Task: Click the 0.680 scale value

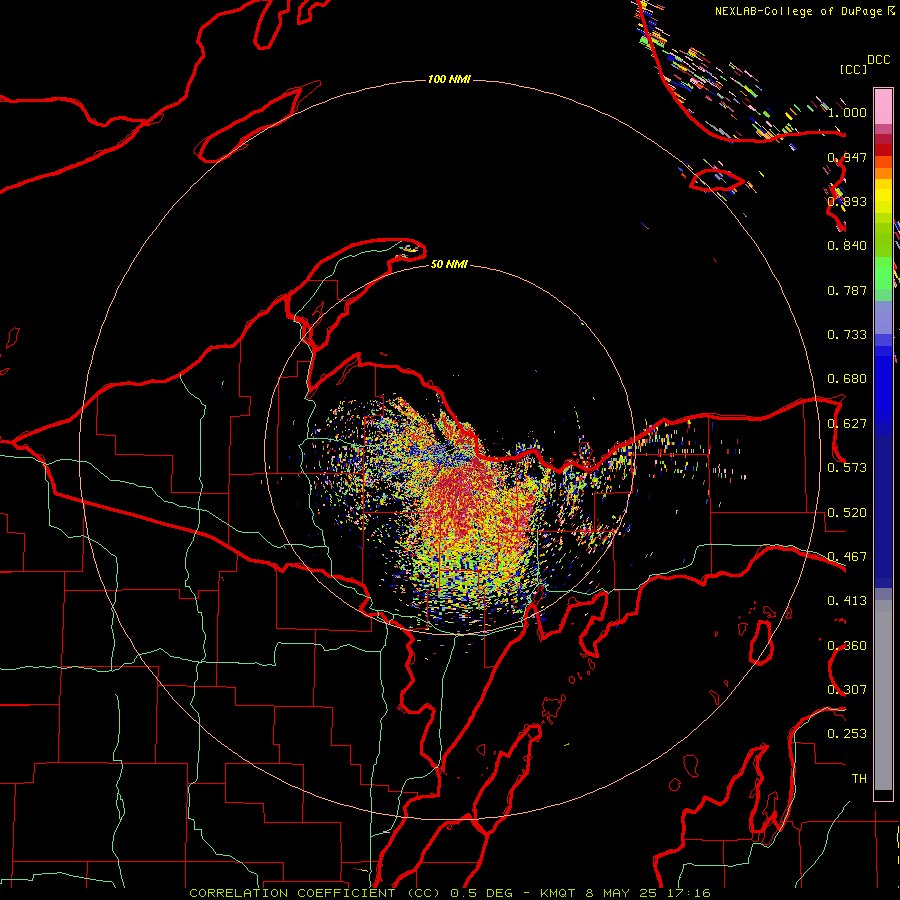Action: pos(847,379)
